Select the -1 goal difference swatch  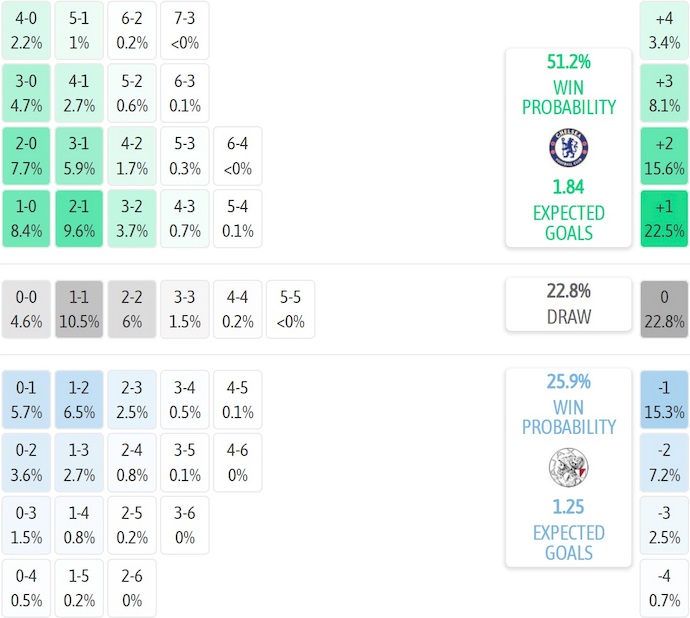(x=664, y=399)
